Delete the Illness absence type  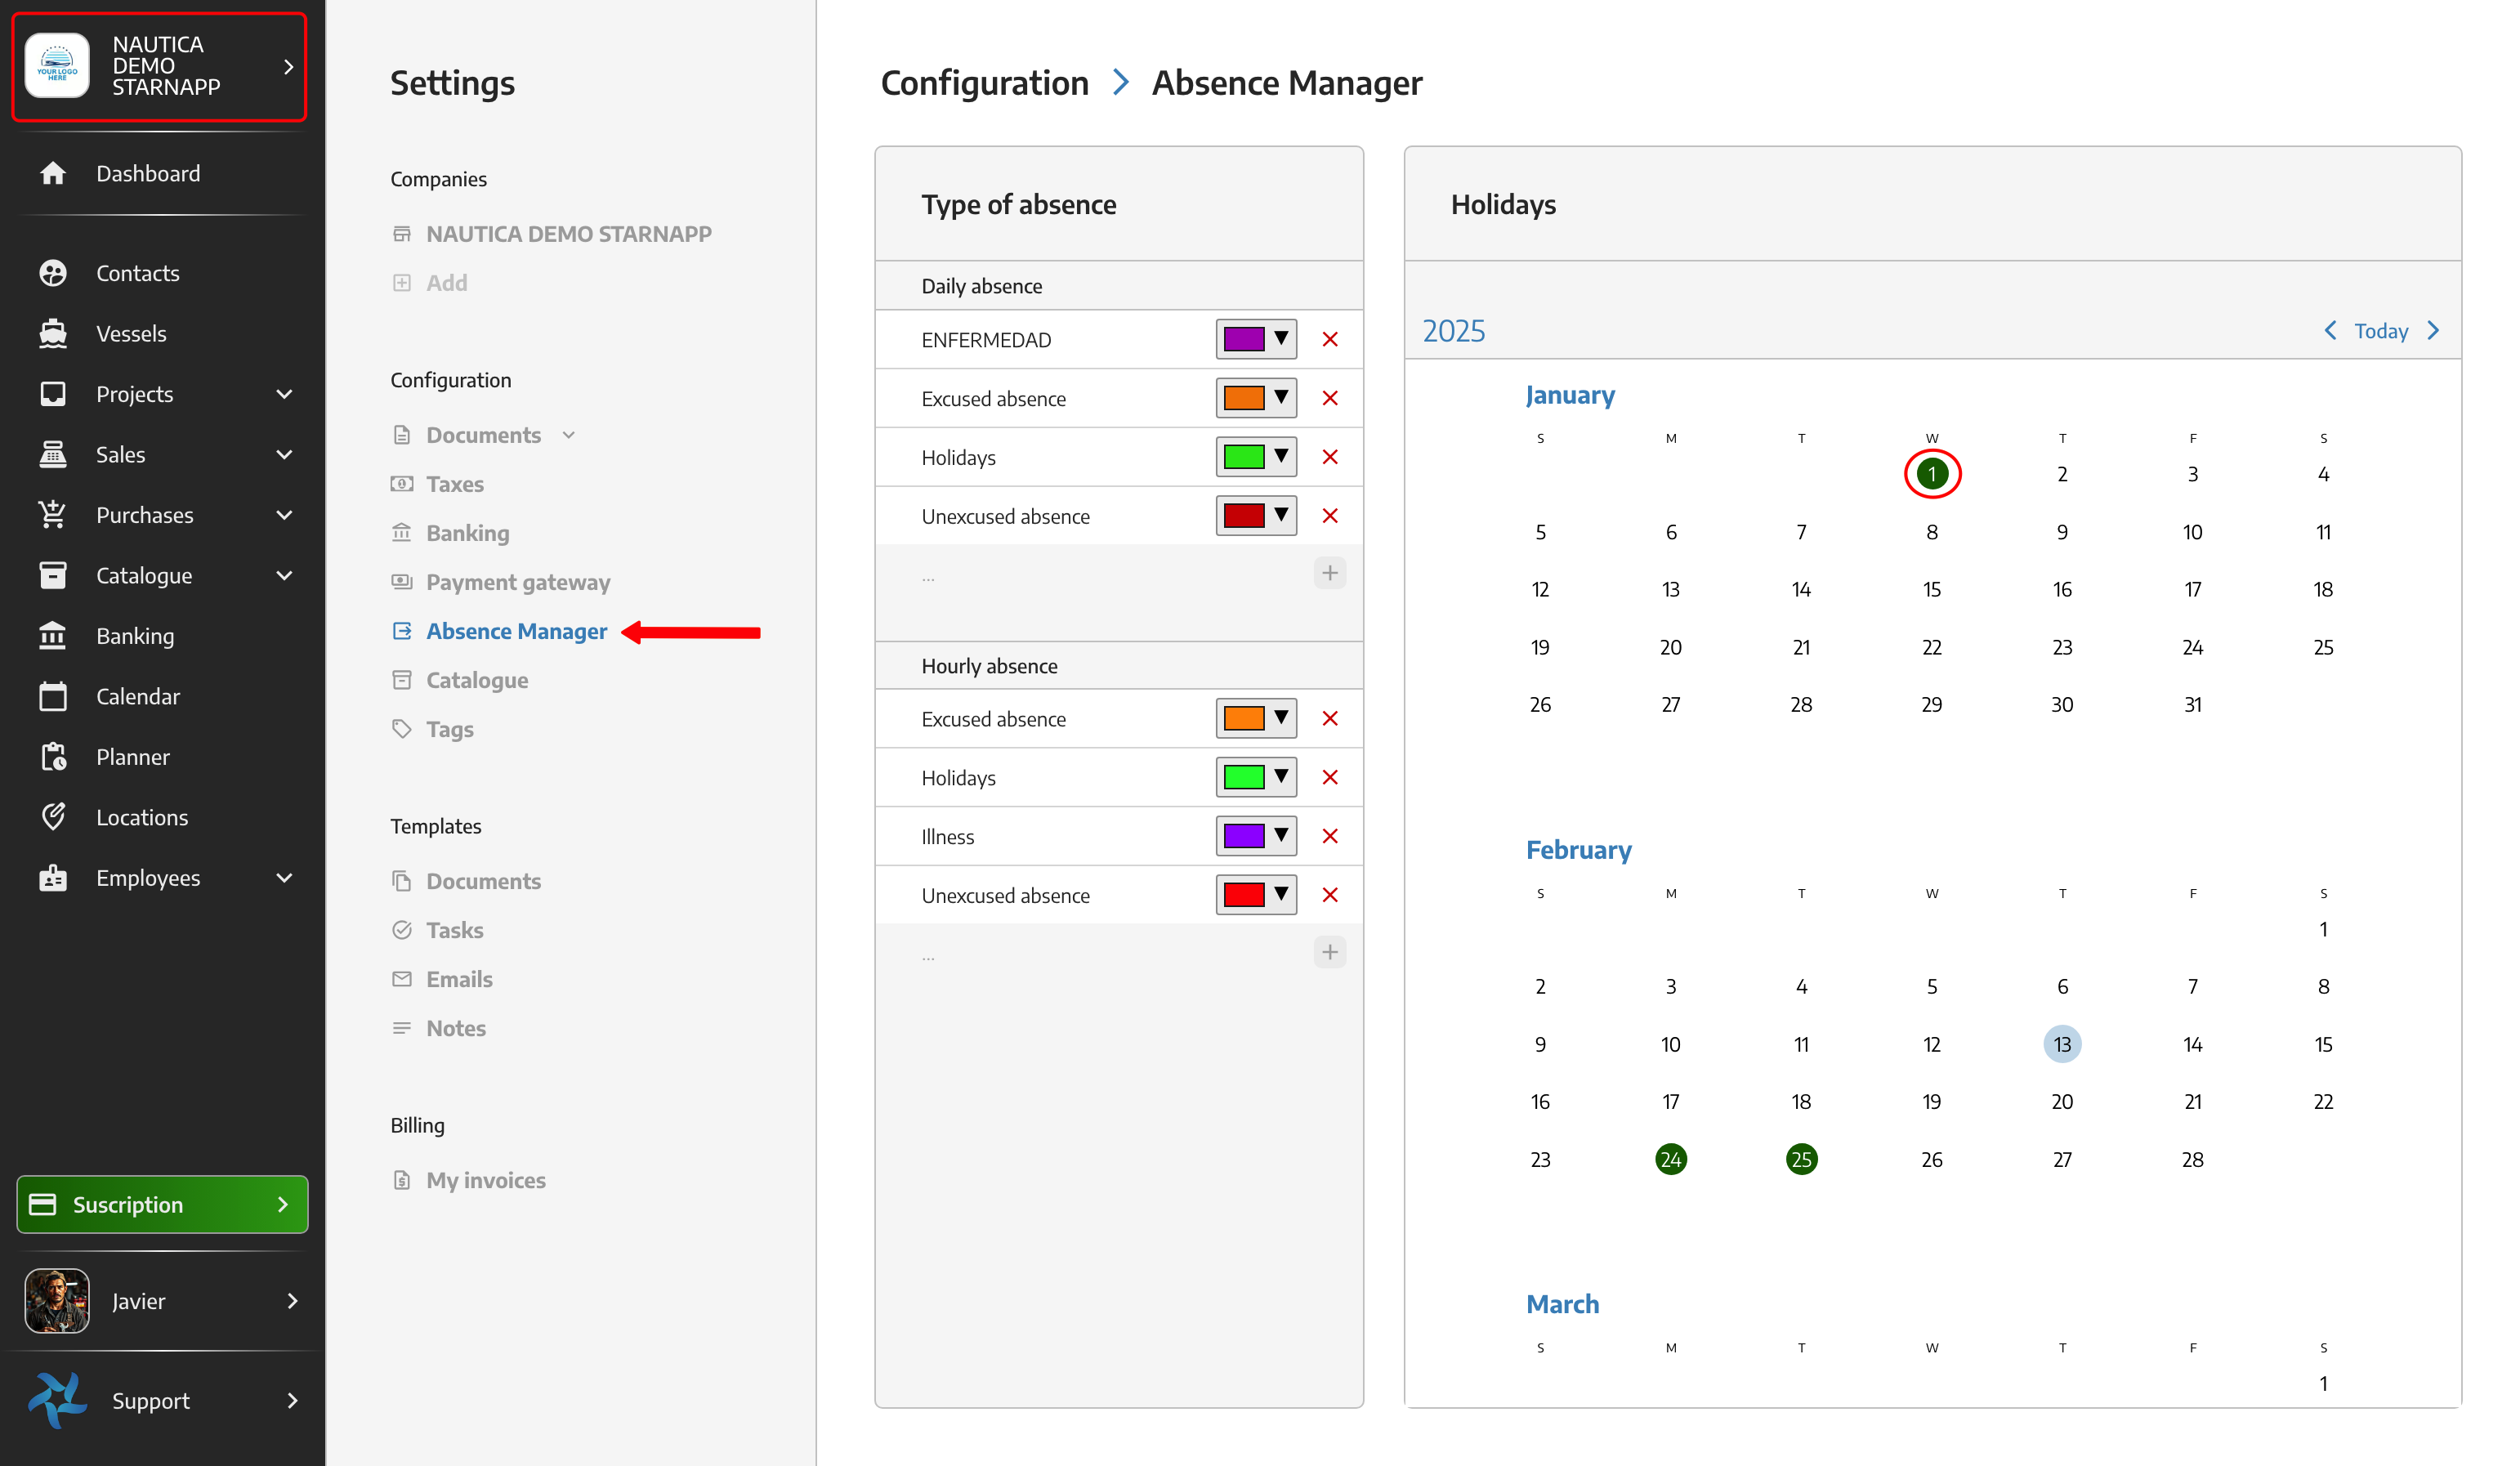(1330, 836)
